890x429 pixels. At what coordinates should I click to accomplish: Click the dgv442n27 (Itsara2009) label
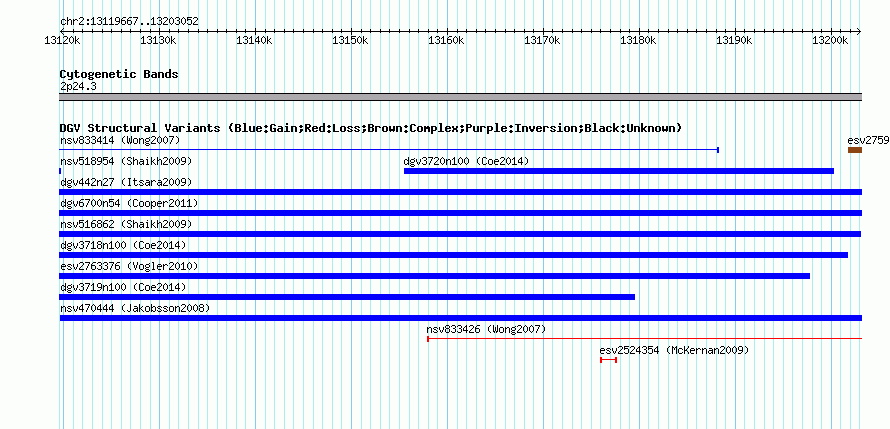(126, 182)
